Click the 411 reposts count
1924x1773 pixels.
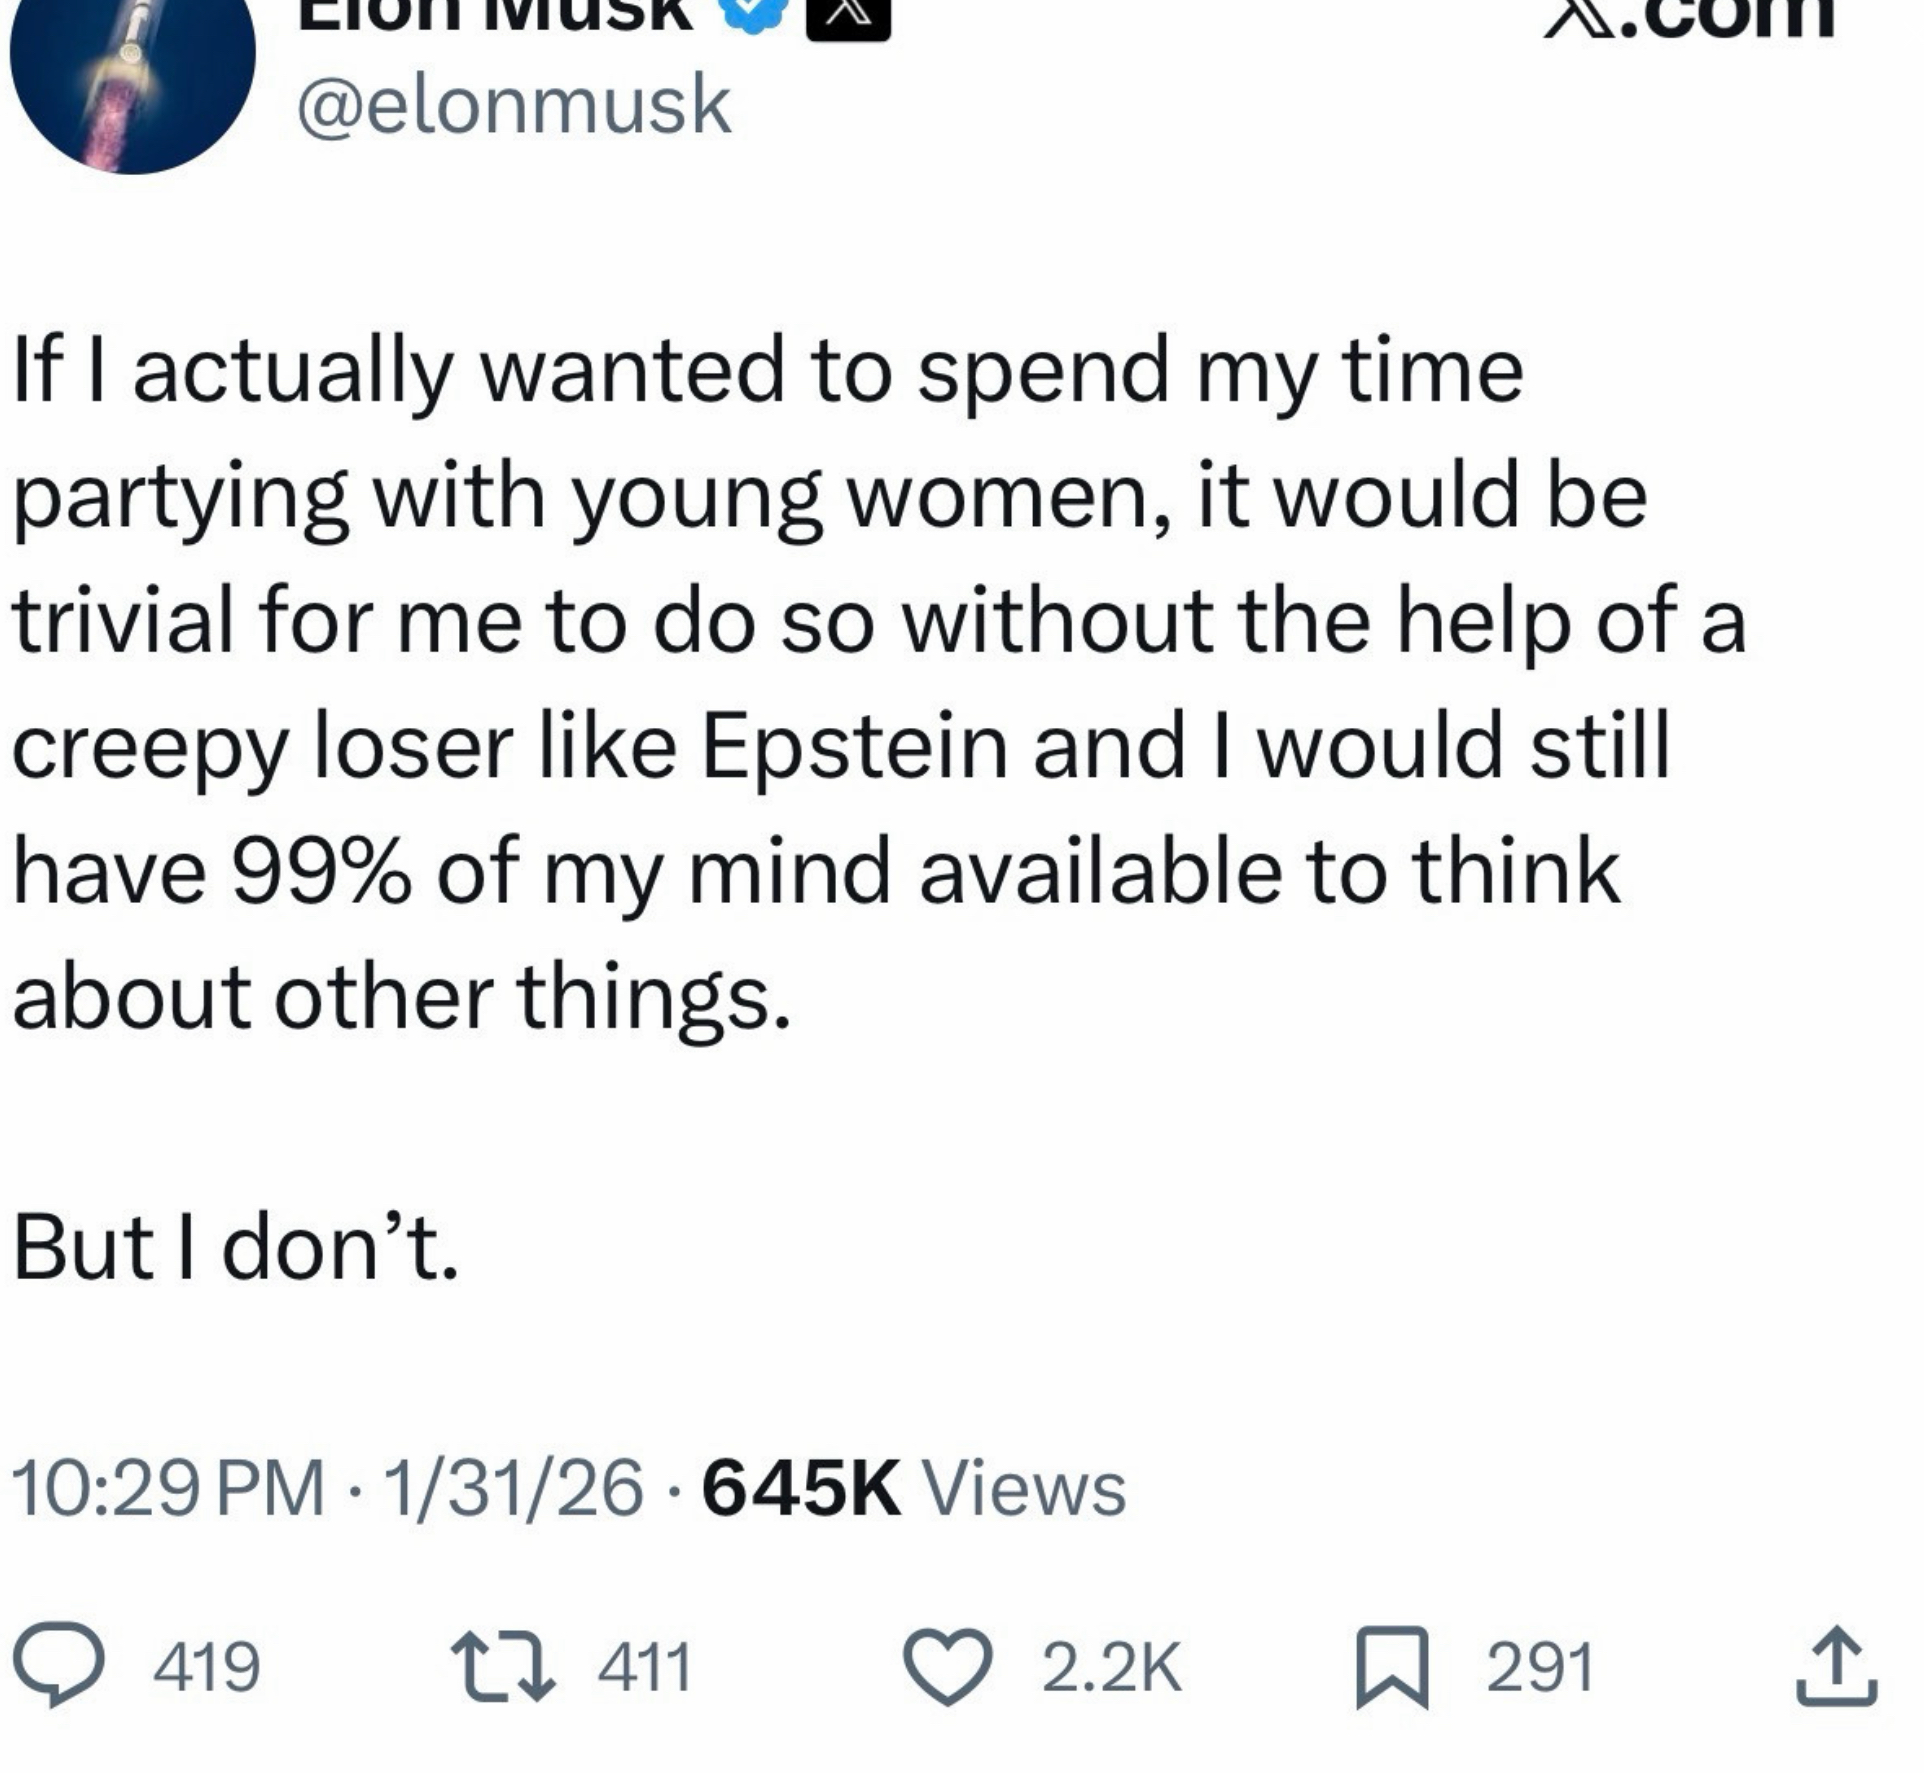click(x=645, y=1667)
